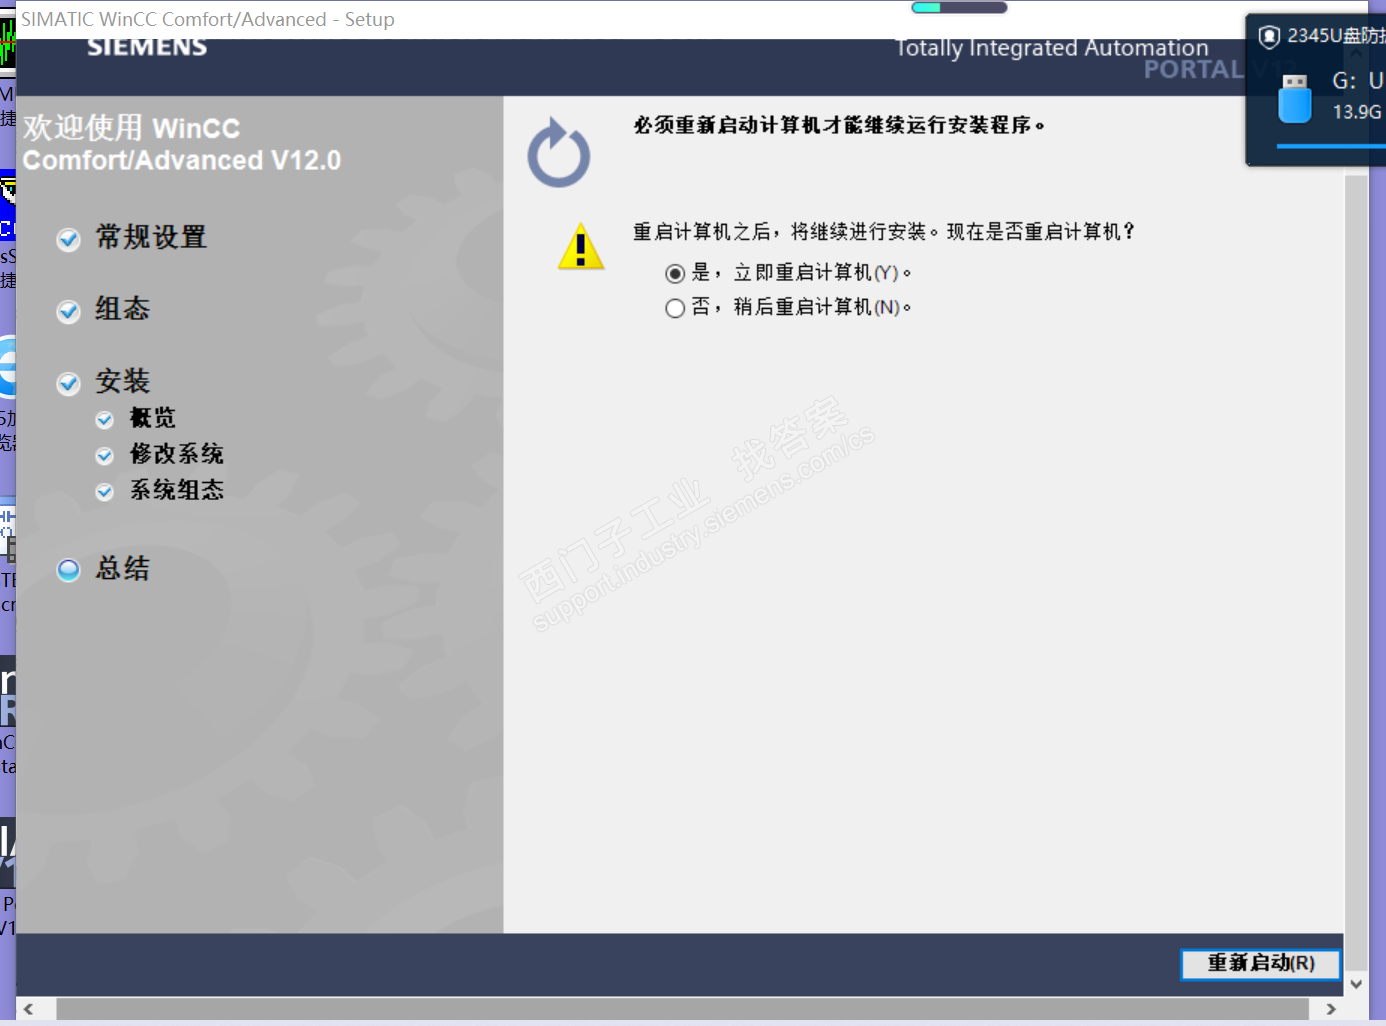Select the 概览 sub-step
Viewport: 1386px width, 1026px height.
tap(153, 418)
